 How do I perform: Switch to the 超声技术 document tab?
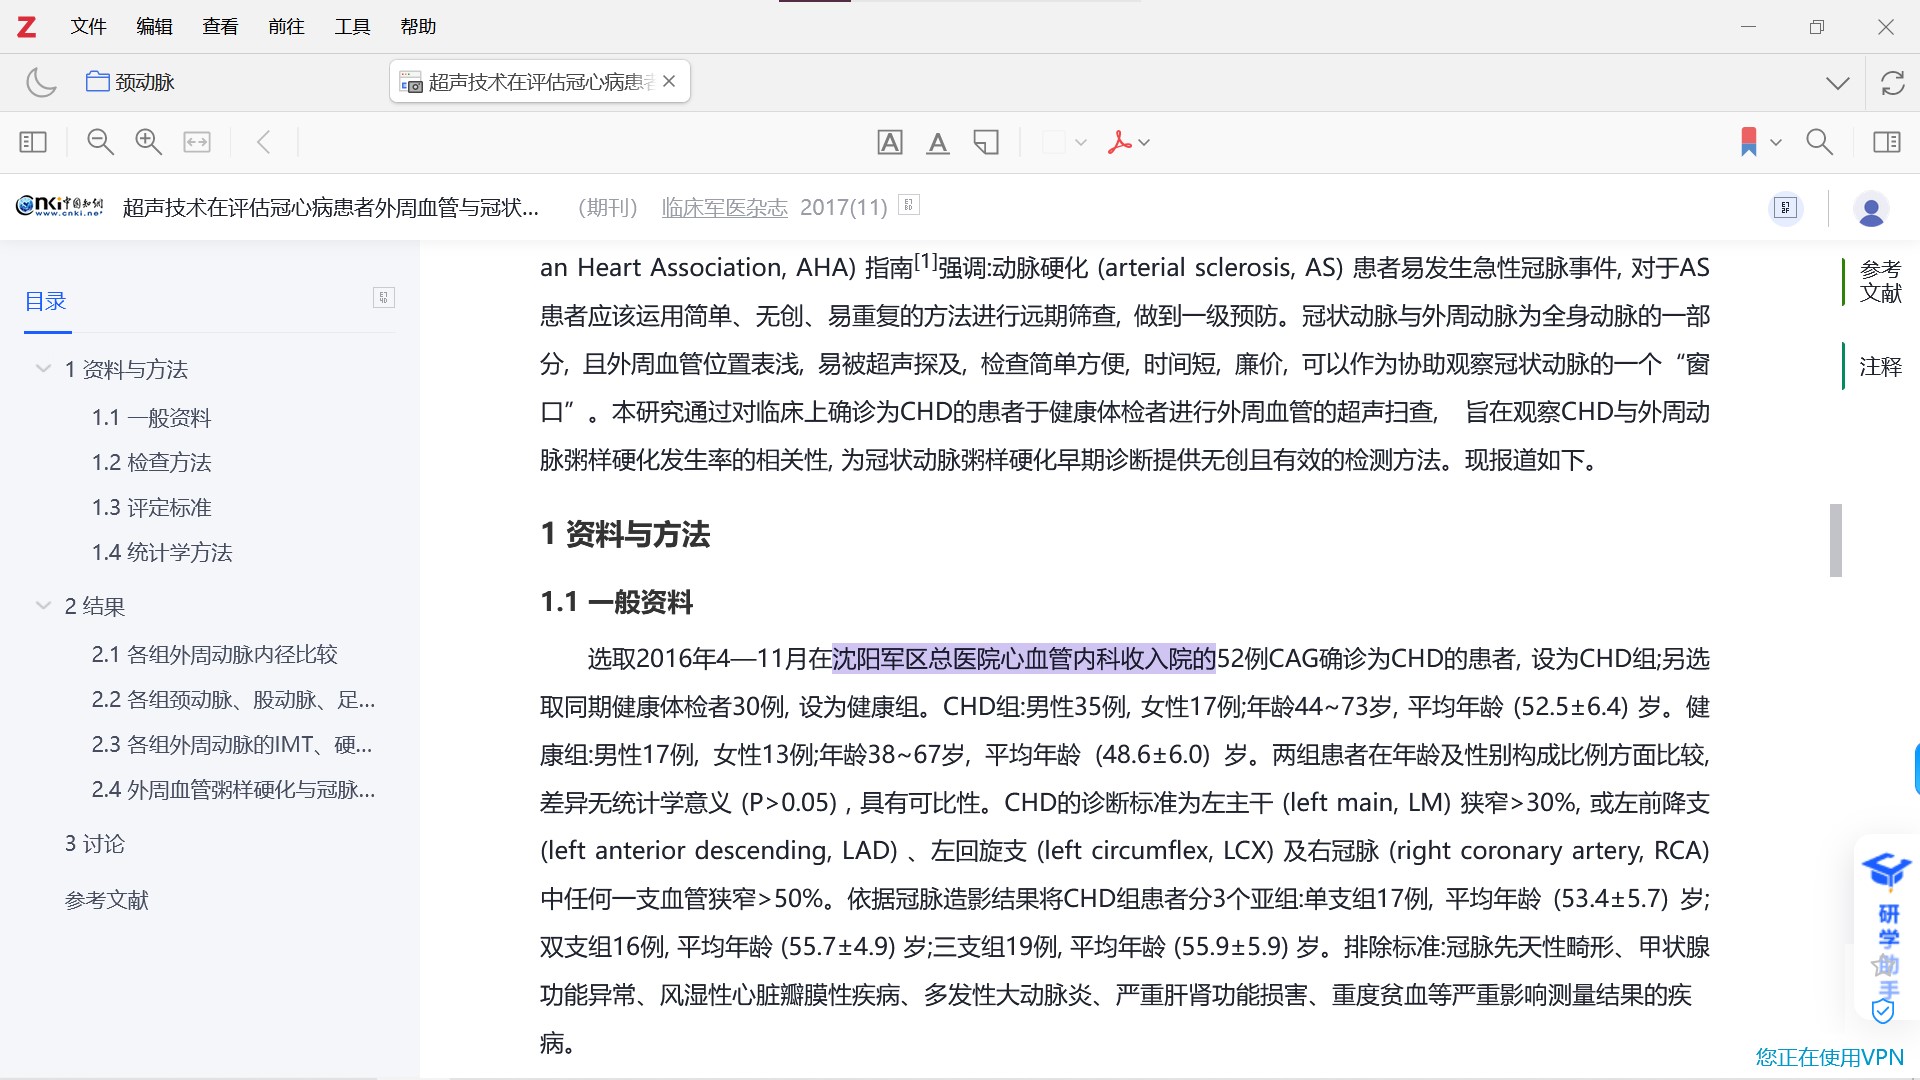point(530,82)
